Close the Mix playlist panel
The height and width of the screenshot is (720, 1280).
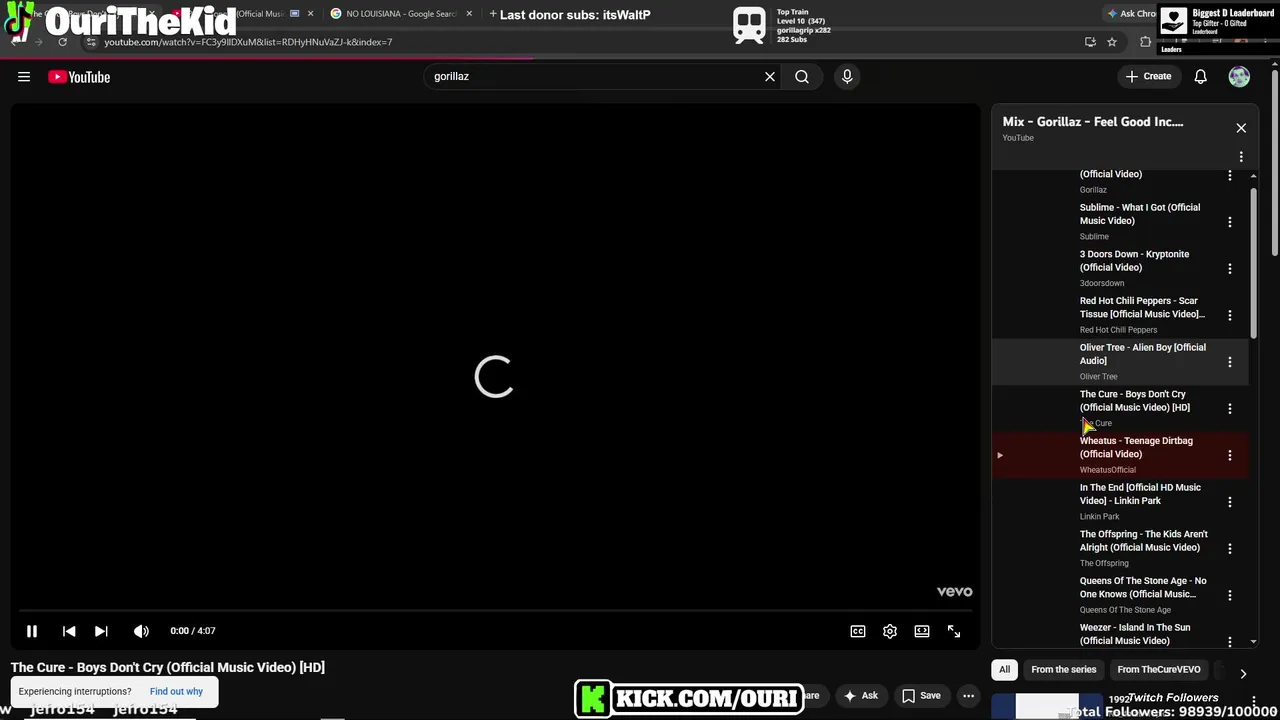point(1241,128)
